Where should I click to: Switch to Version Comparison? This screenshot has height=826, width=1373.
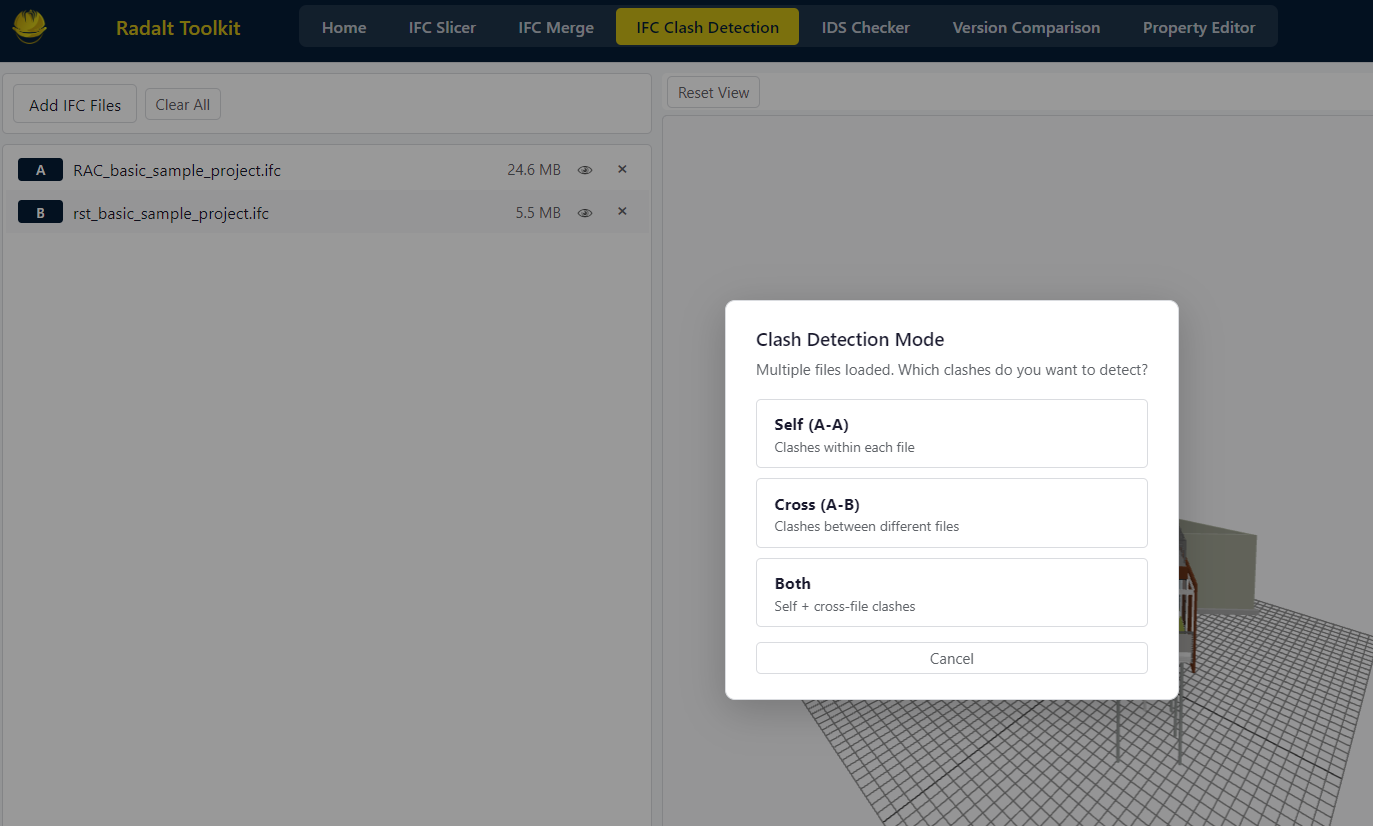1025,27
